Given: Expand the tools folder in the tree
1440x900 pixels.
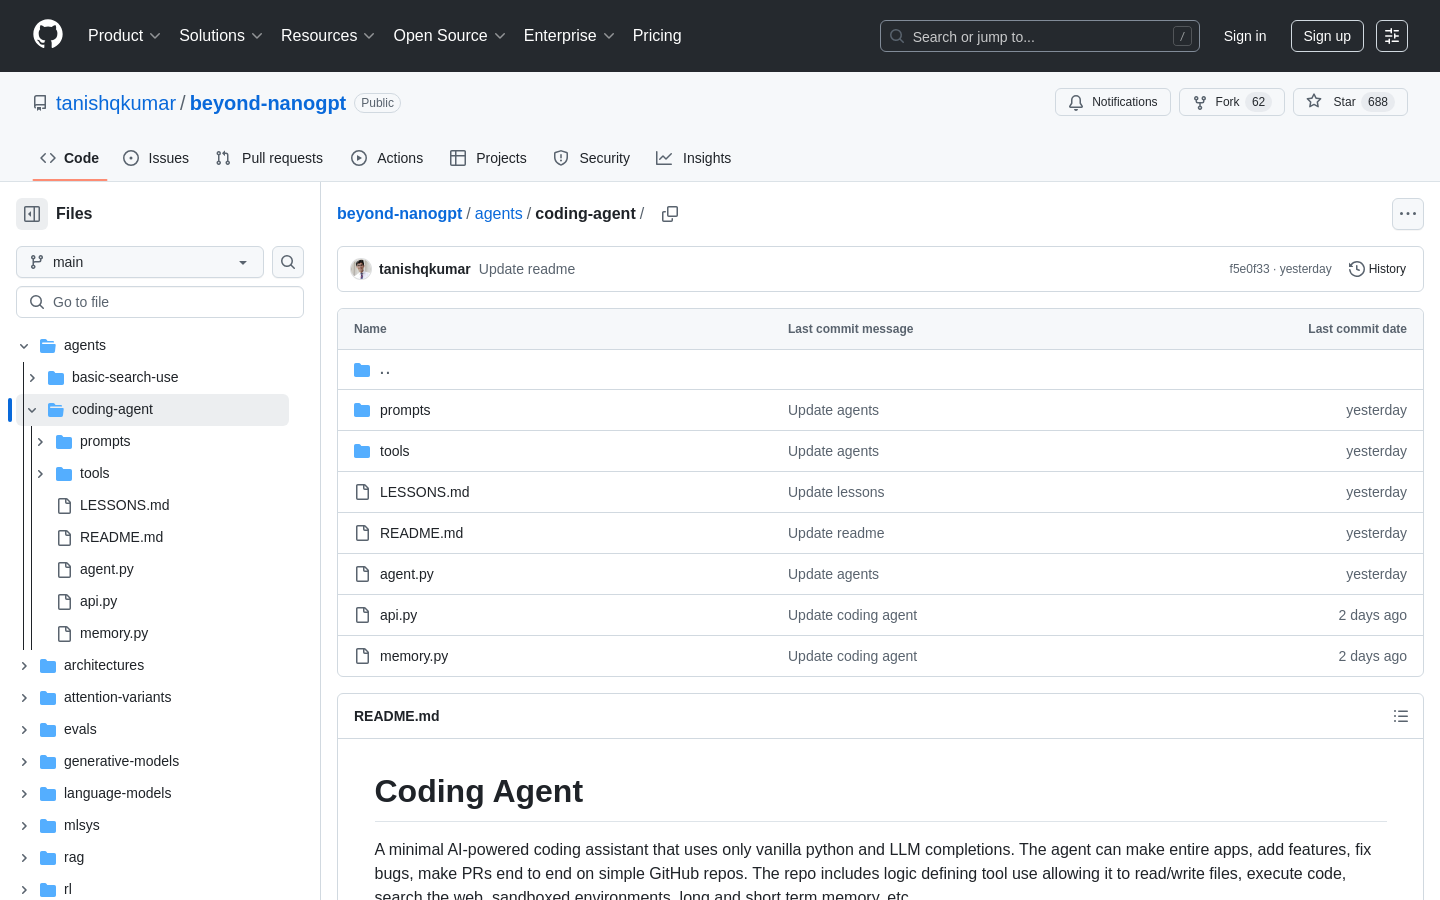Looking at the screenshot, I should (40, 474).
